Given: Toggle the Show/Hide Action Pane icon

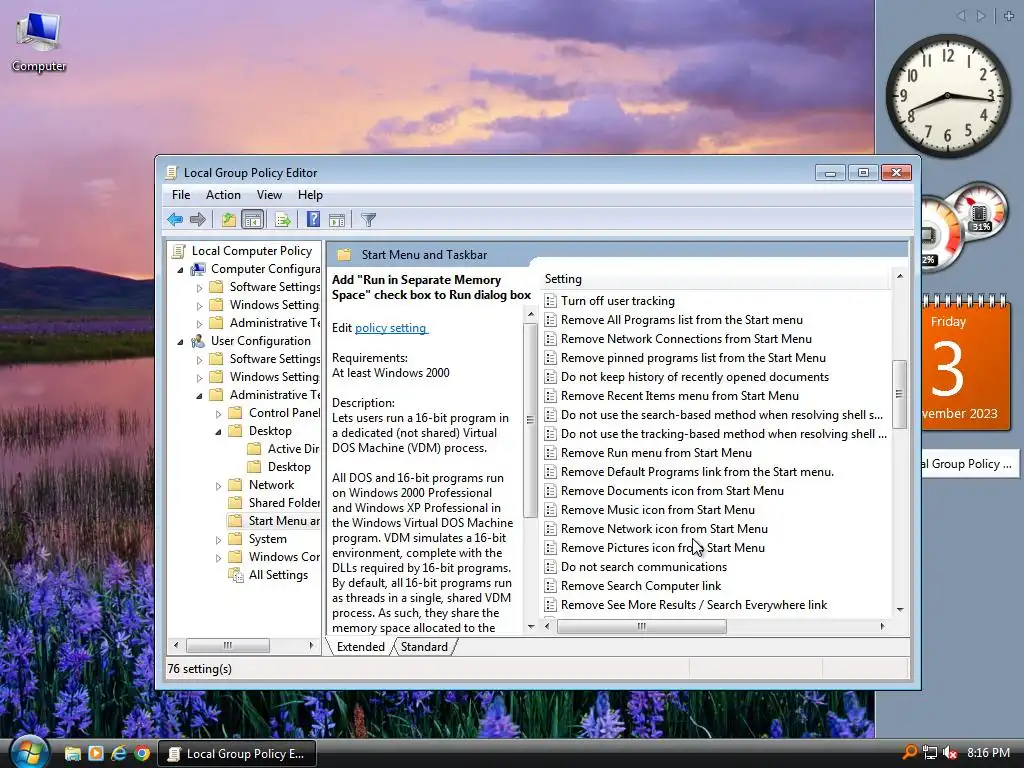Looking at the screenshot, I should [337, 219].
